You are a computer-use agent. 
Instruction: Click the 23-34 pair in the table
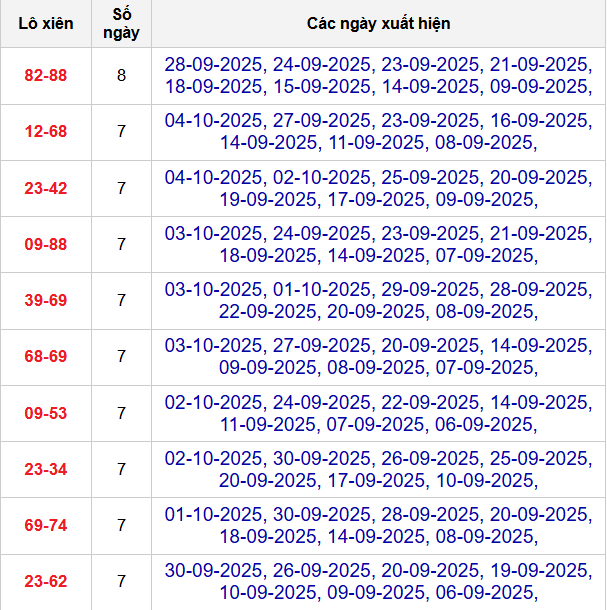[44, 469]
